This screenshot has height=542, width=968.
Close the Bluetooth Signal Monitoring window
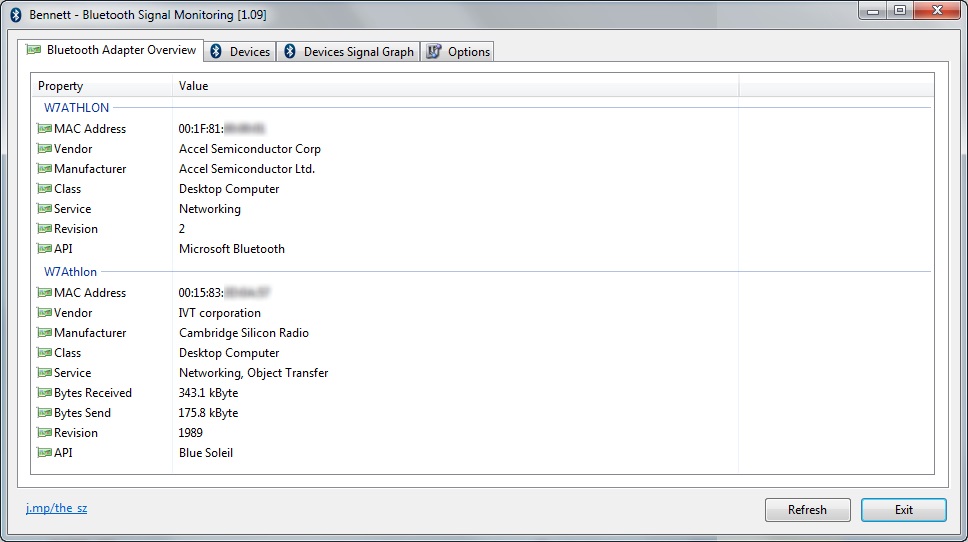click(938, 10)
